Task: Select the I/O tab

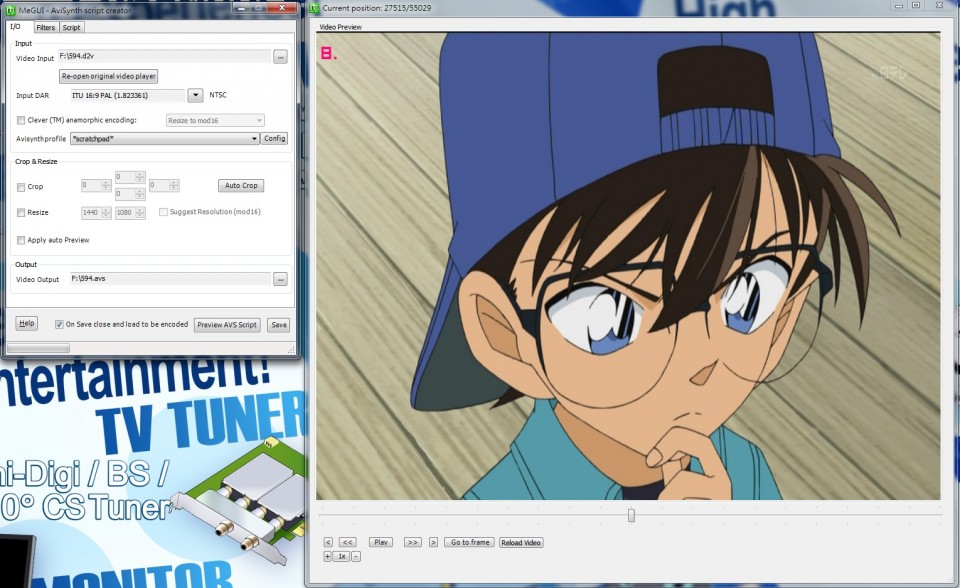Action: [16, 27]
